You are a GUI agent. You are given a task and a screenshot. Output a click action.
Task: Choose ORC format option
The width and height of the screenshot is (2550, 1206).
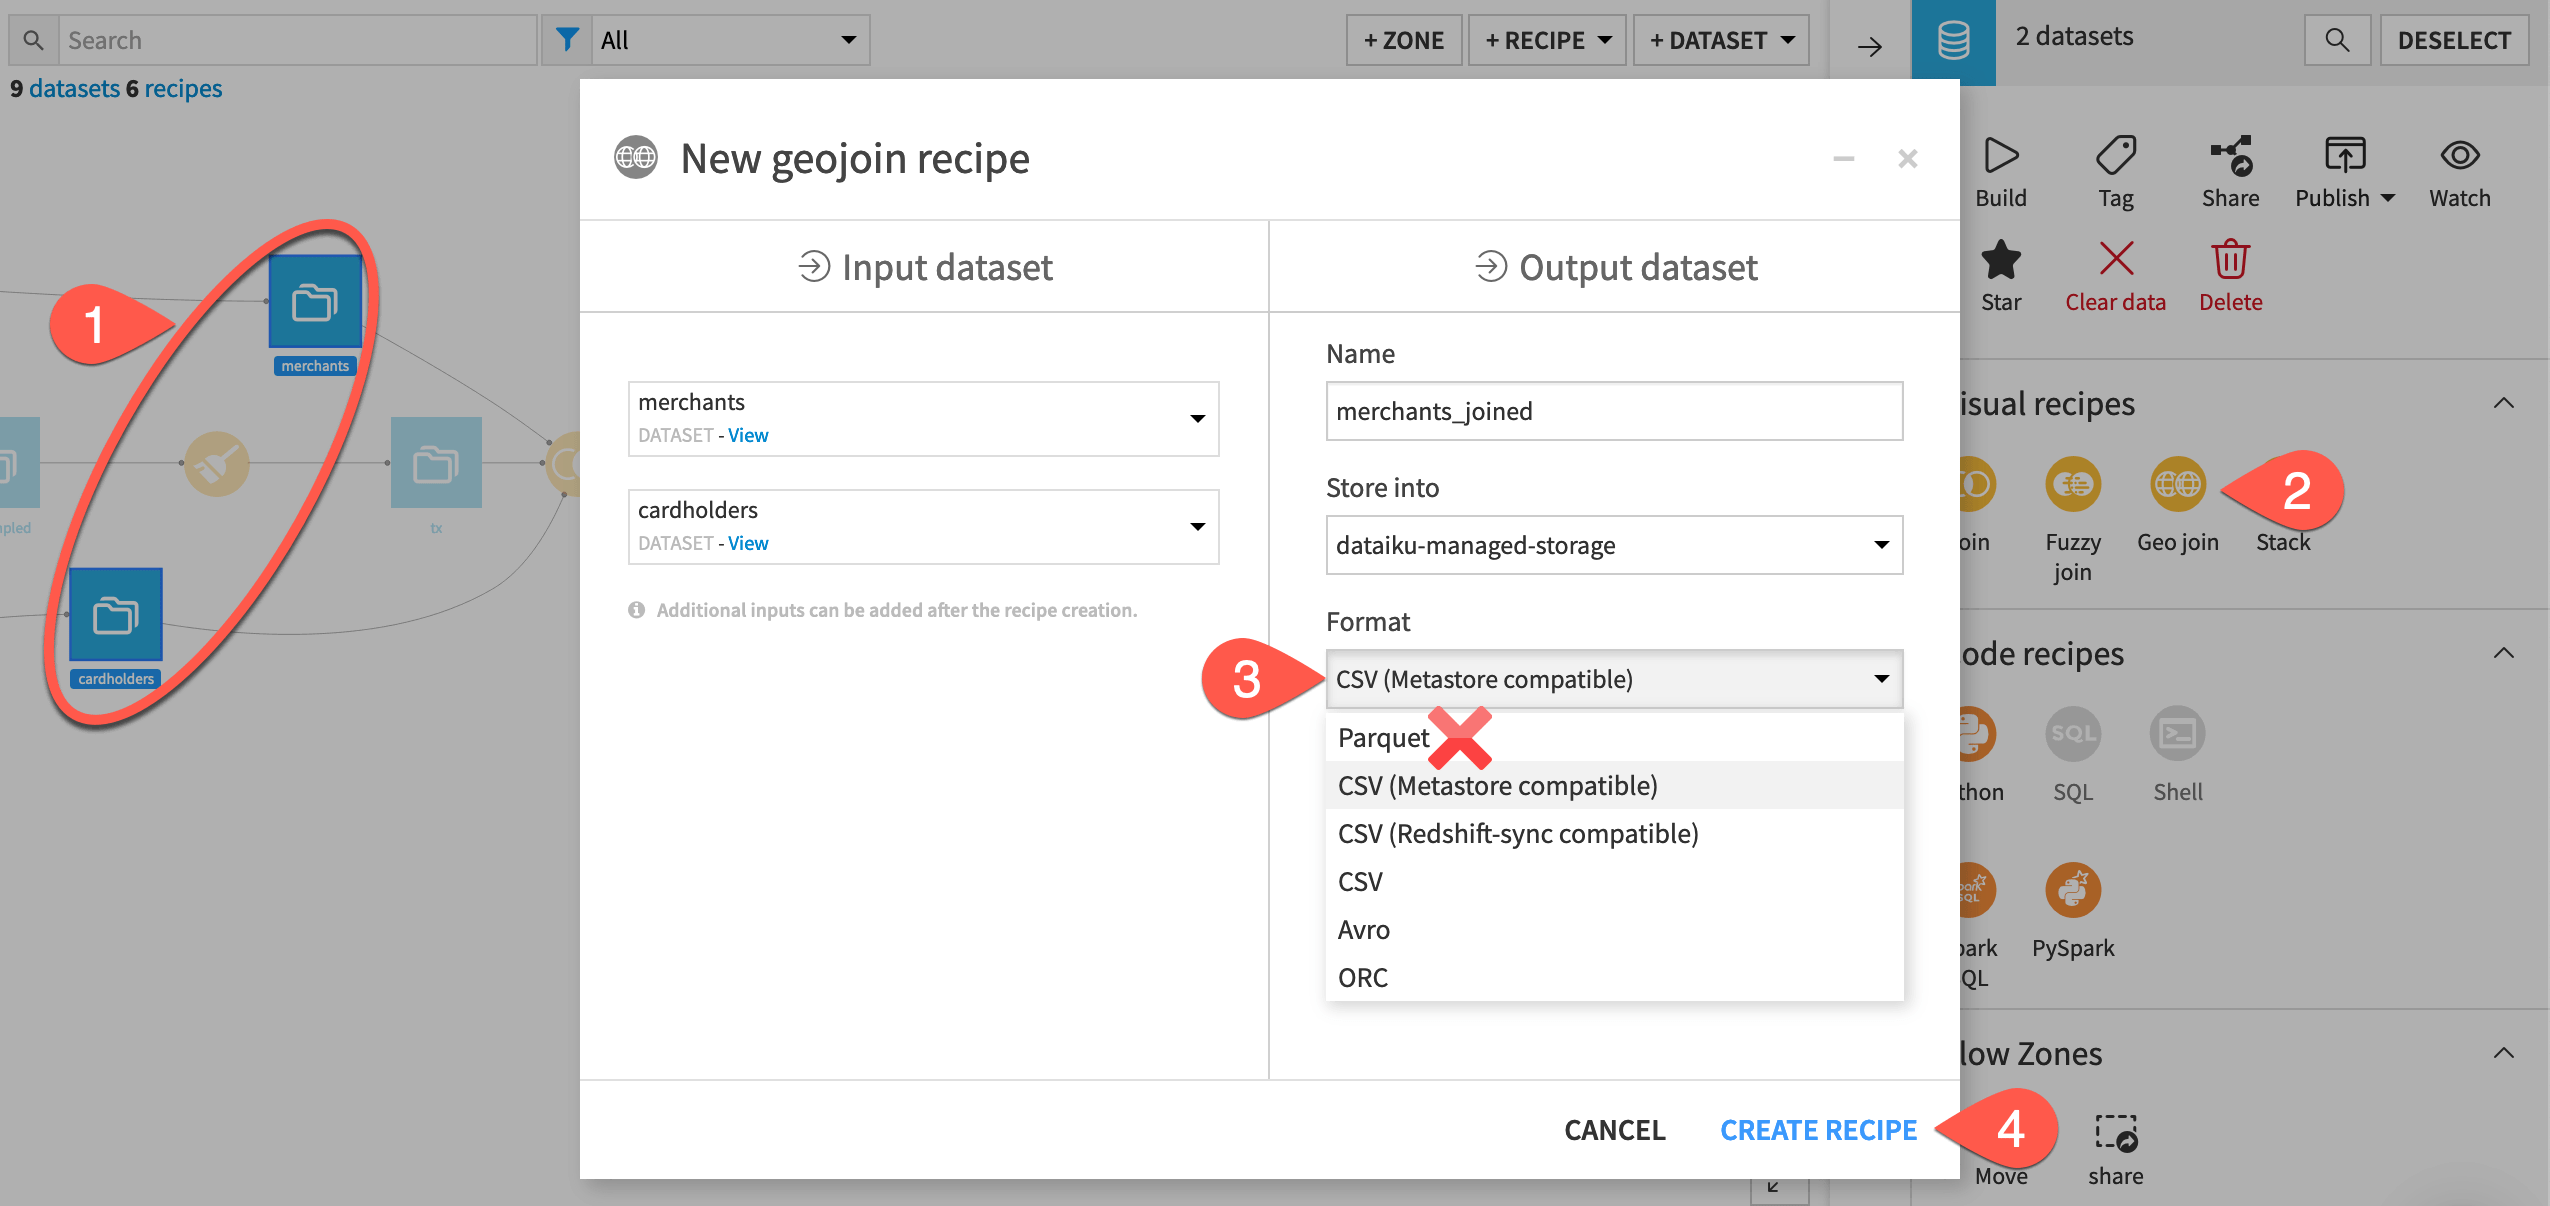tap(1614, 977)
